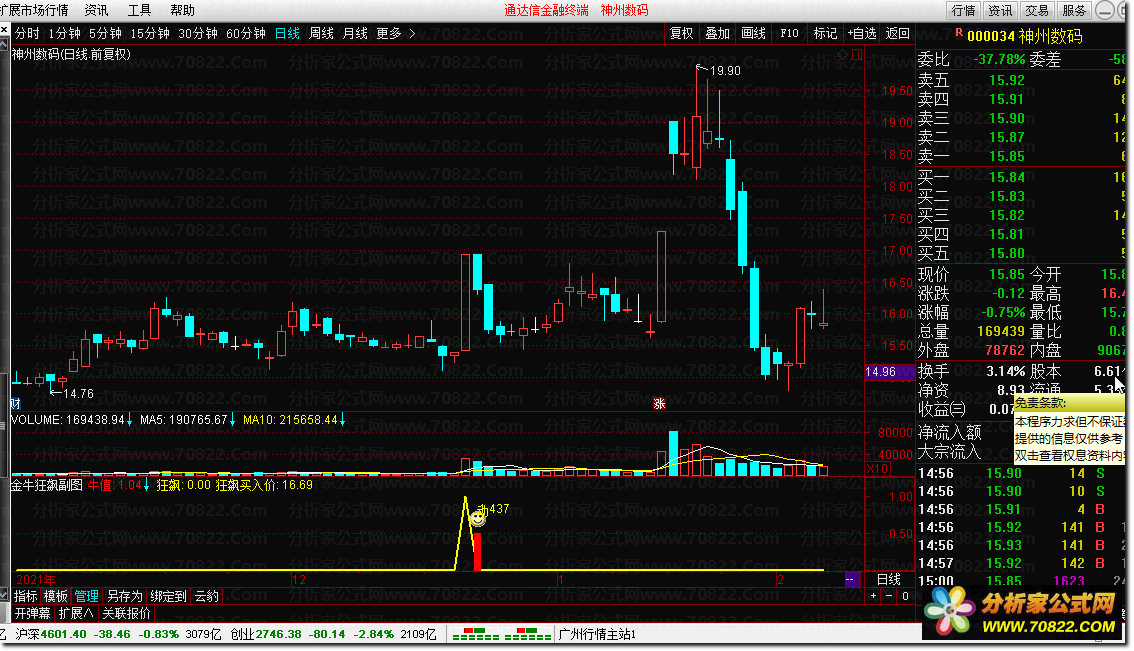This screenshot has height=651, width=1134.
Task: Click the 分析家公式网 flower logo
Action: [949, 610]
